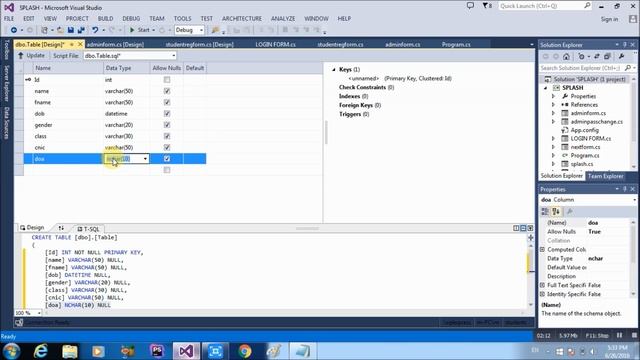Click the Navigate Backward toolbar icon
640x360 pixels.
pyautogui.click(x=14, y=30)
